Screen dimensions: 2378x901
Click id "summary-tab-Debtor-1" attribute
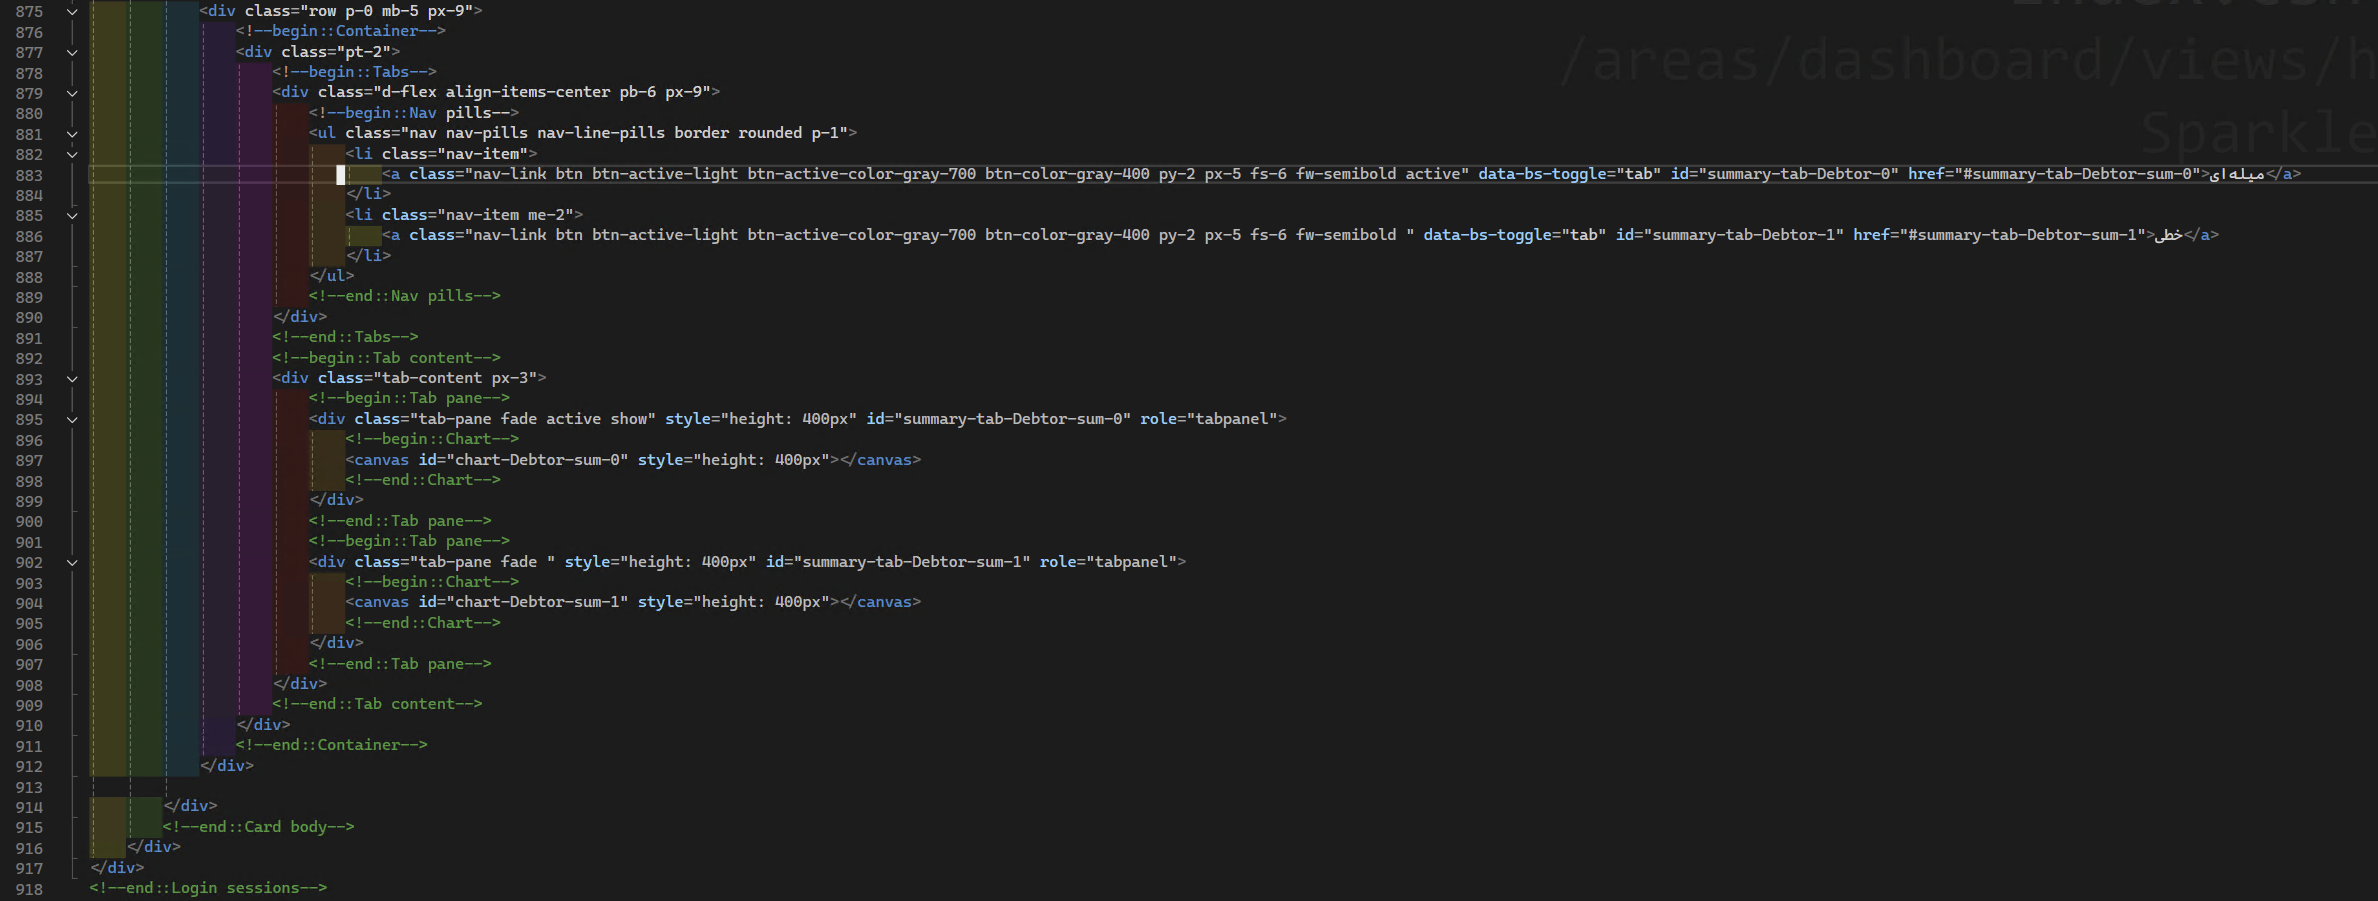pyautogui.click(x=1730, y=235)
